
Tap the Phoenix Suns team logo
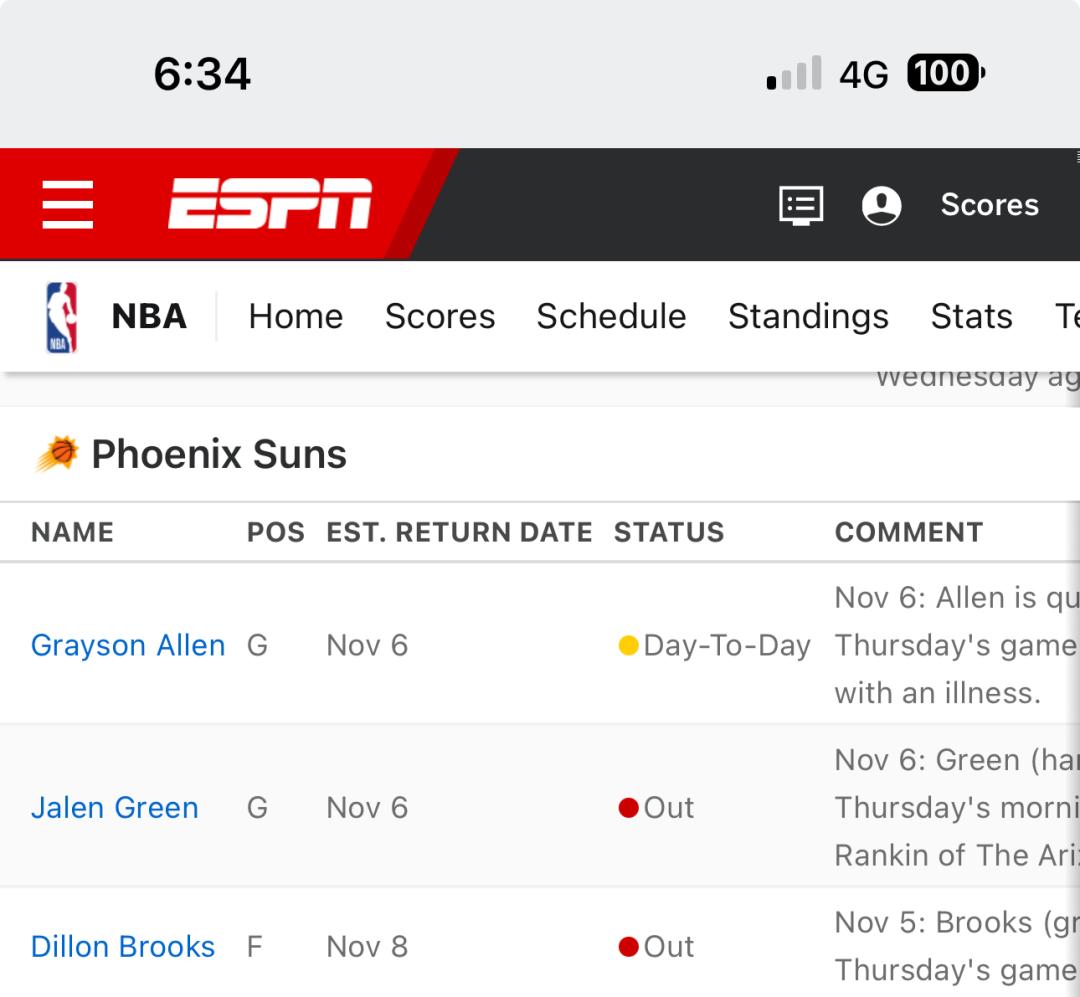[x=57, y=455]
